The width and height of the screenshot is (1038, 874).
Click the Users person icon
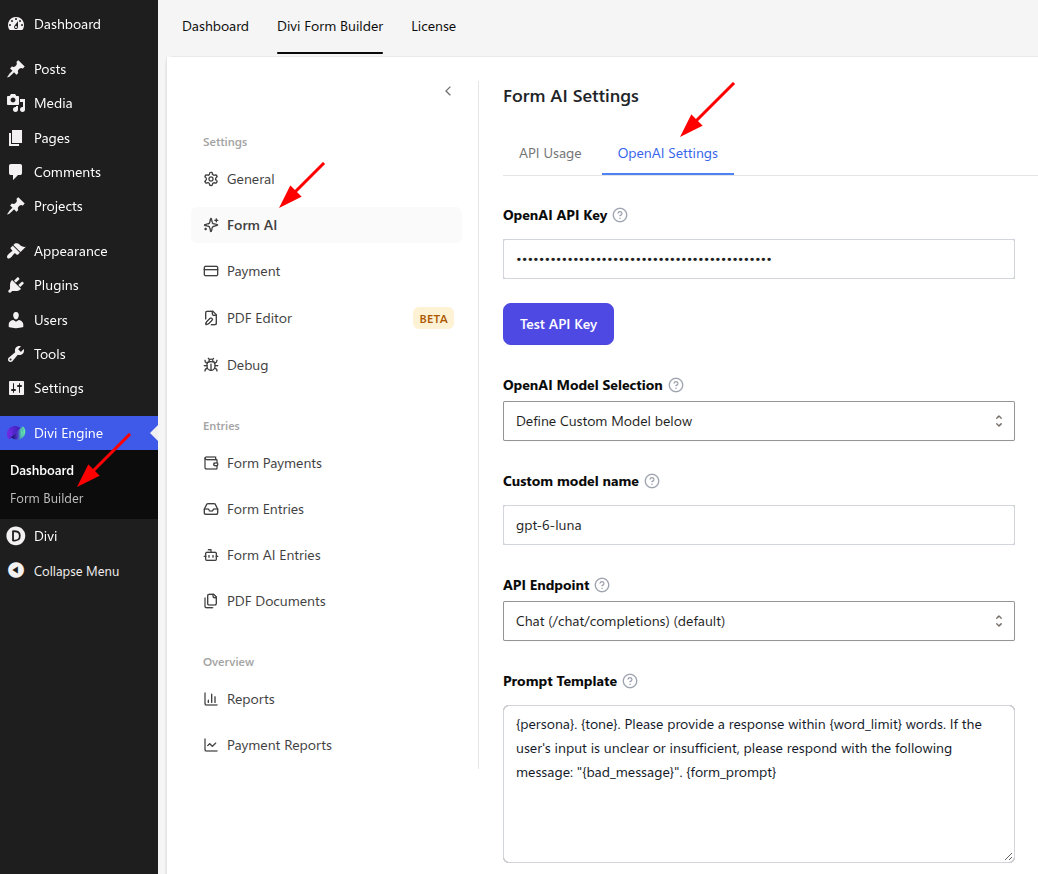(x=16, y=320)
